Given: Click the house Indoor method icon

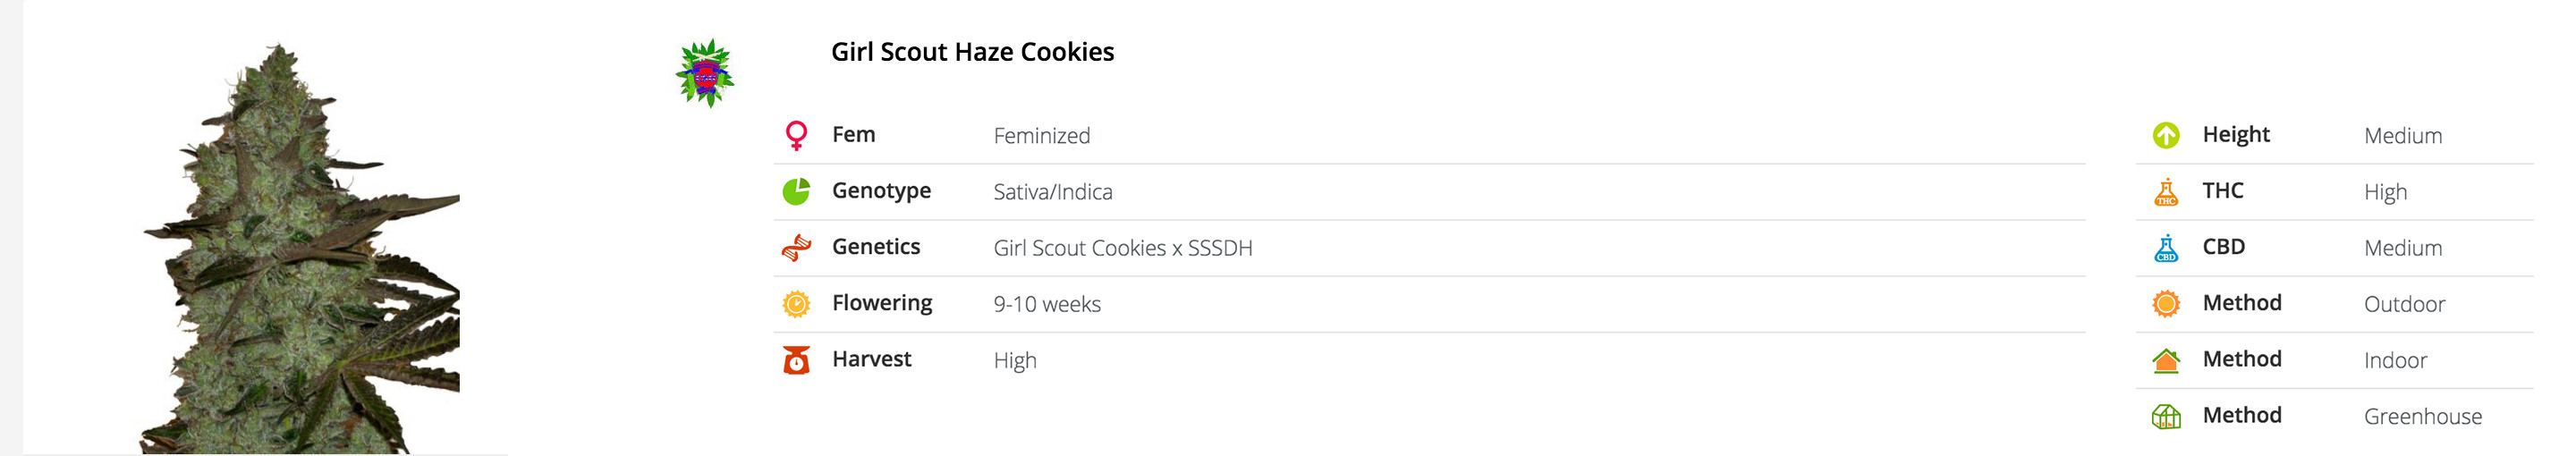Looking at the screenshot, I should coord(2166,359).
